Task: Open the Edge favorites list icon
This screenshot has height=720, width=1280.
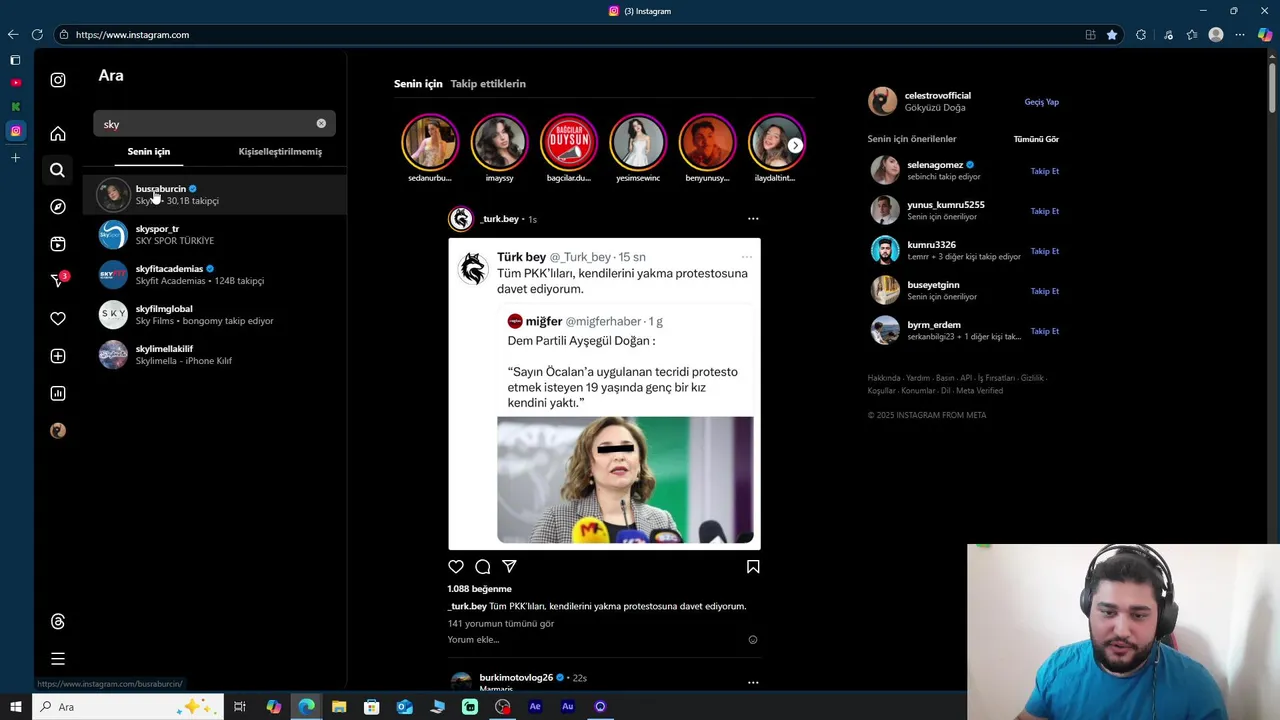Action: [1192, 35]
